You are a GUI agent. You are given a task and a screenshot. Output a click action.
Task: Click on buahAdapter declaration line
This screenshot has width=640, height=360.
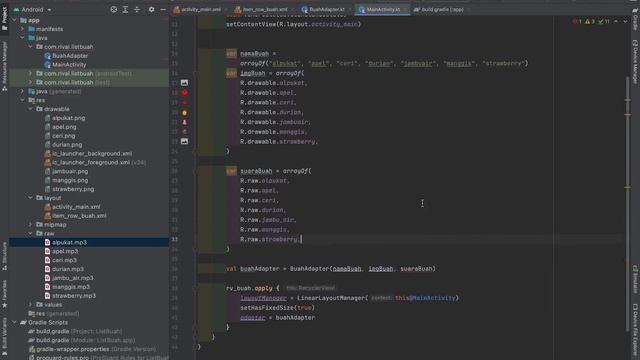pyautogui.click(x=331, y=269)
